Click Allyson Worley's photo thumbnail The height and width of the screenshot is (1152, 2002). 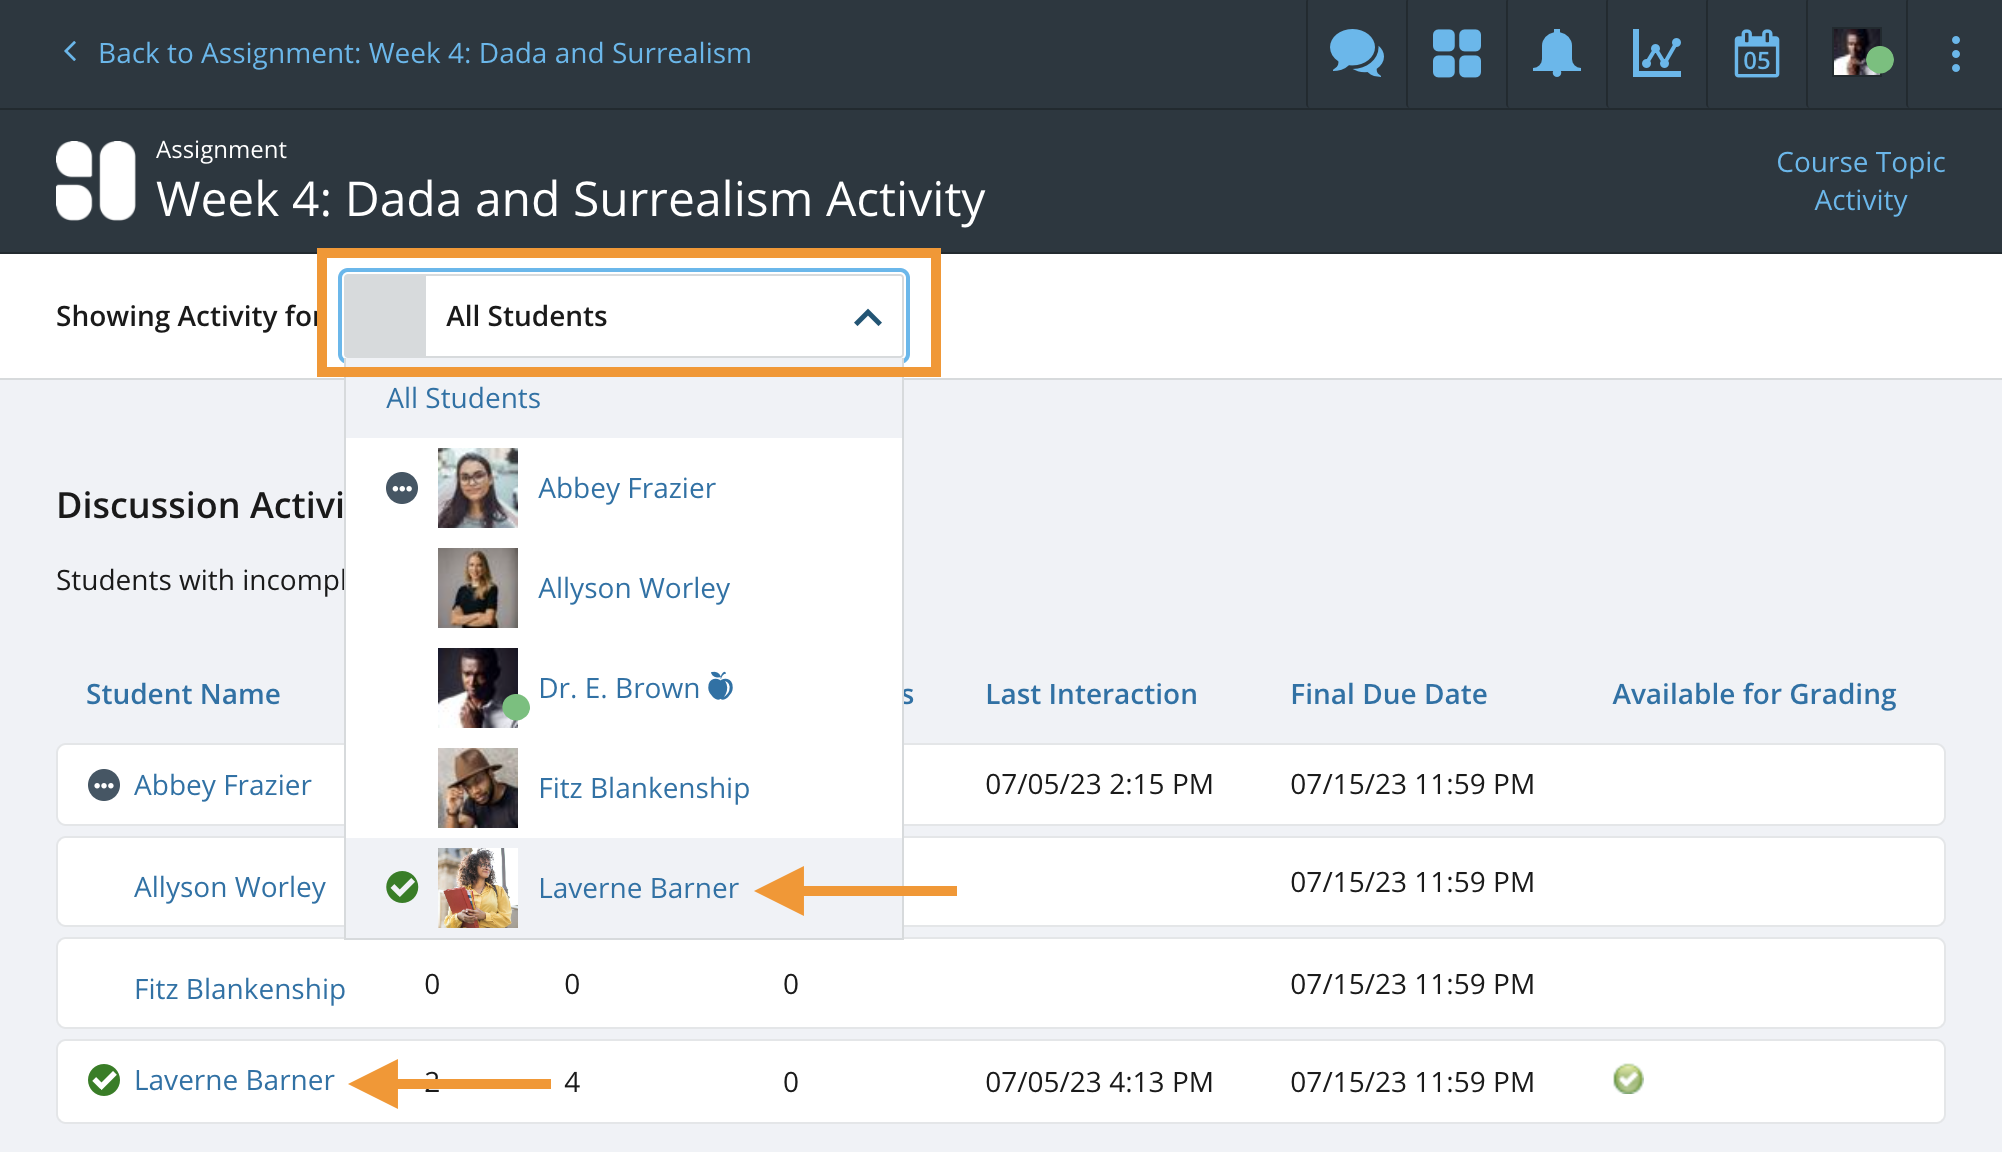(478, 588)
